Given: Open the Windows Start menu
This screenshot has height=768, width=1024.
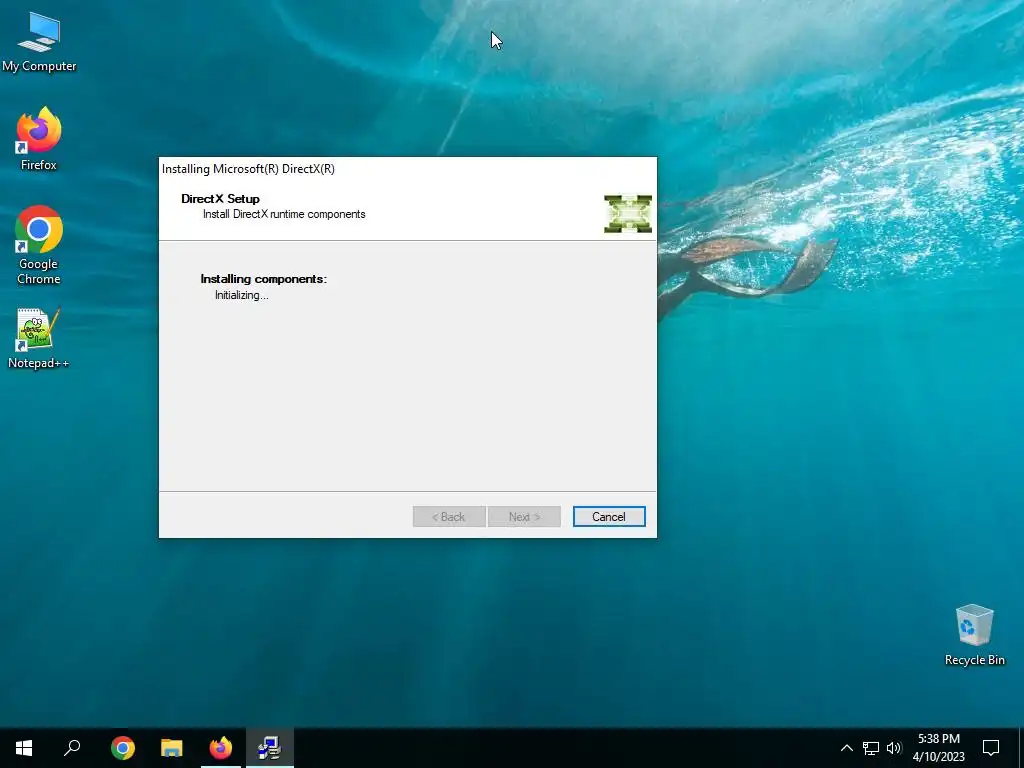Looking at the screenshot, I should (24, 748).
